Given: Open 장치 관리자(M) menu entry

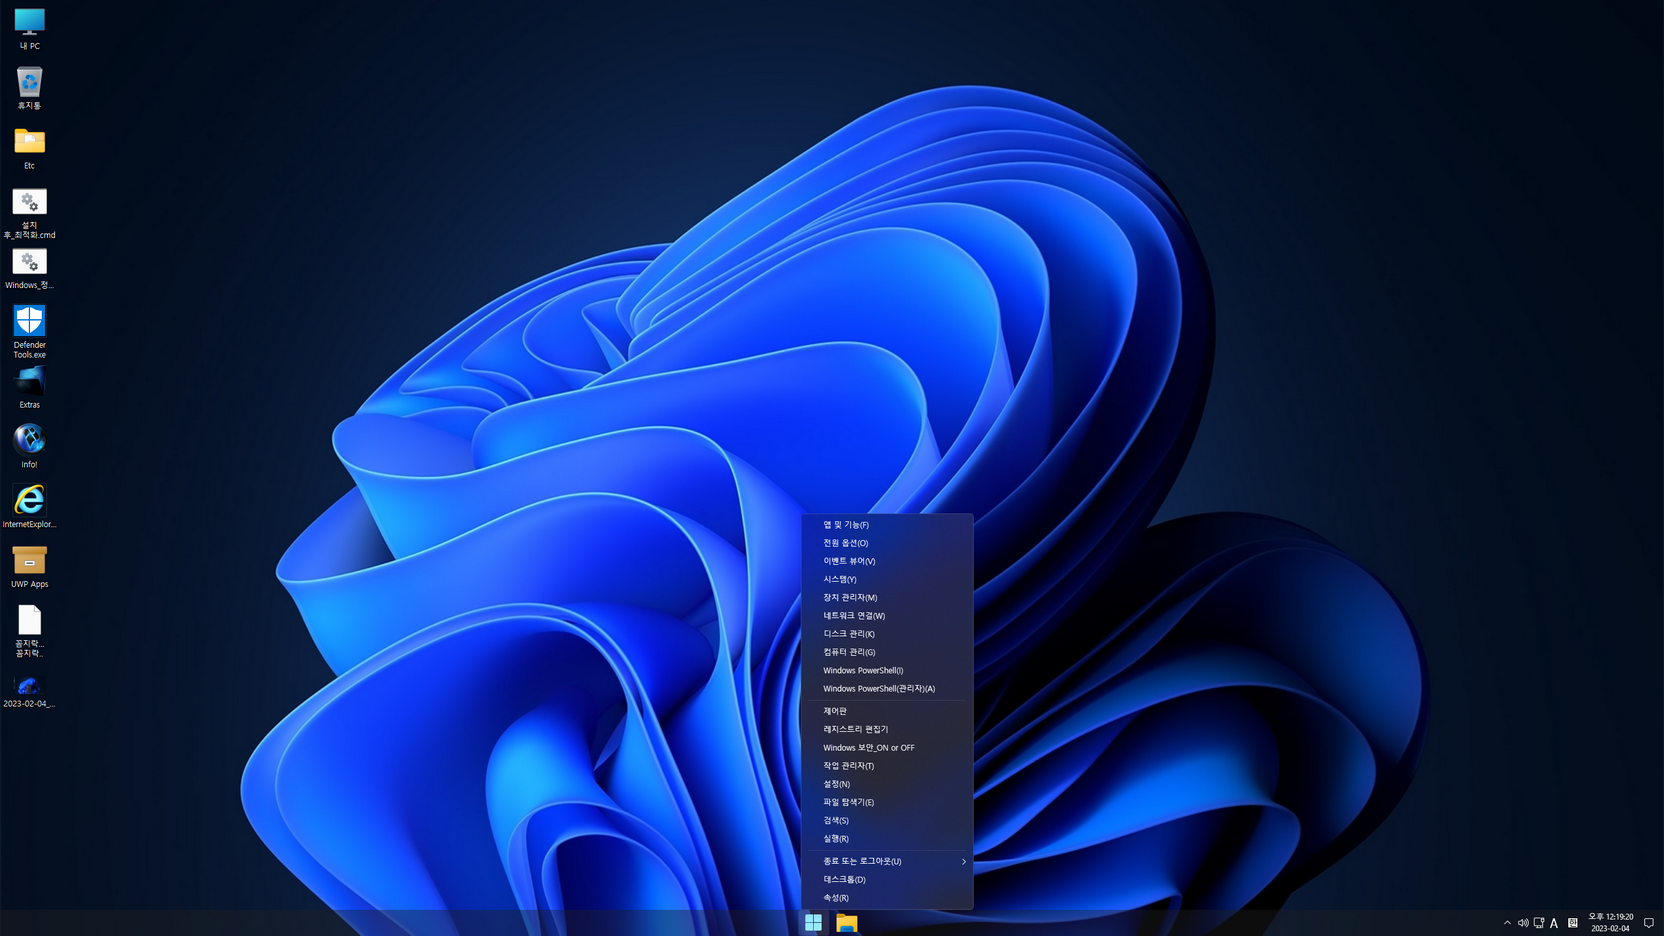Looking at the screenshot, I should click(x=887, y=598).
